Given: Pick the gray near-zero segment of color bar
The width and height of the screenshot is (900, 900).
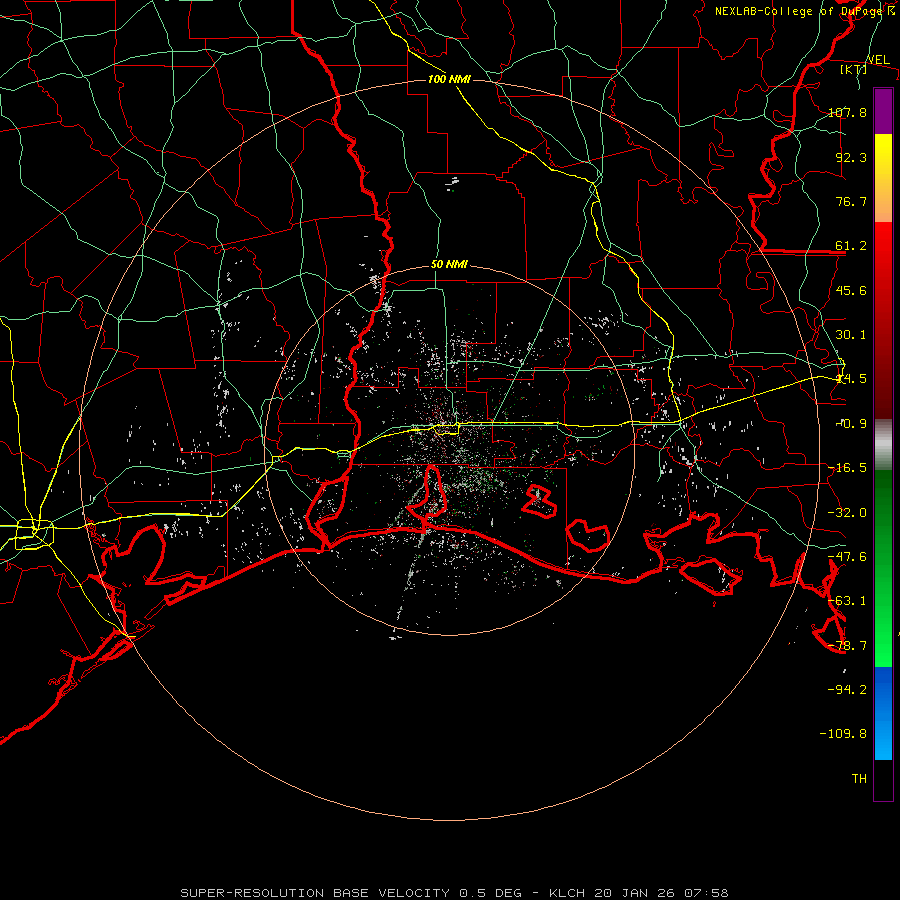Looking at the screenshot, I should (883, 445).
